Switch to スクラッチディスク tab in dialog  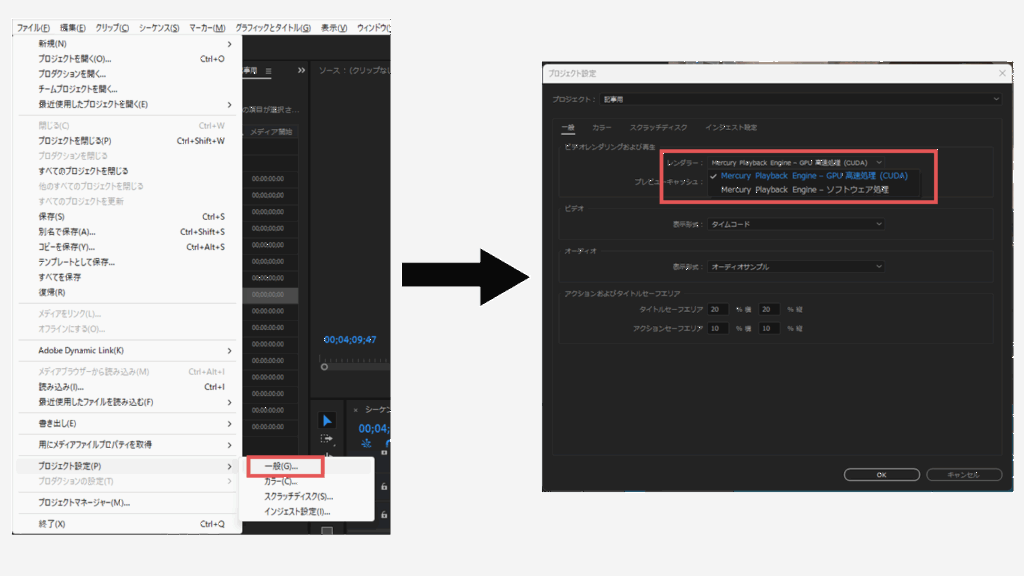pos(658,128)
